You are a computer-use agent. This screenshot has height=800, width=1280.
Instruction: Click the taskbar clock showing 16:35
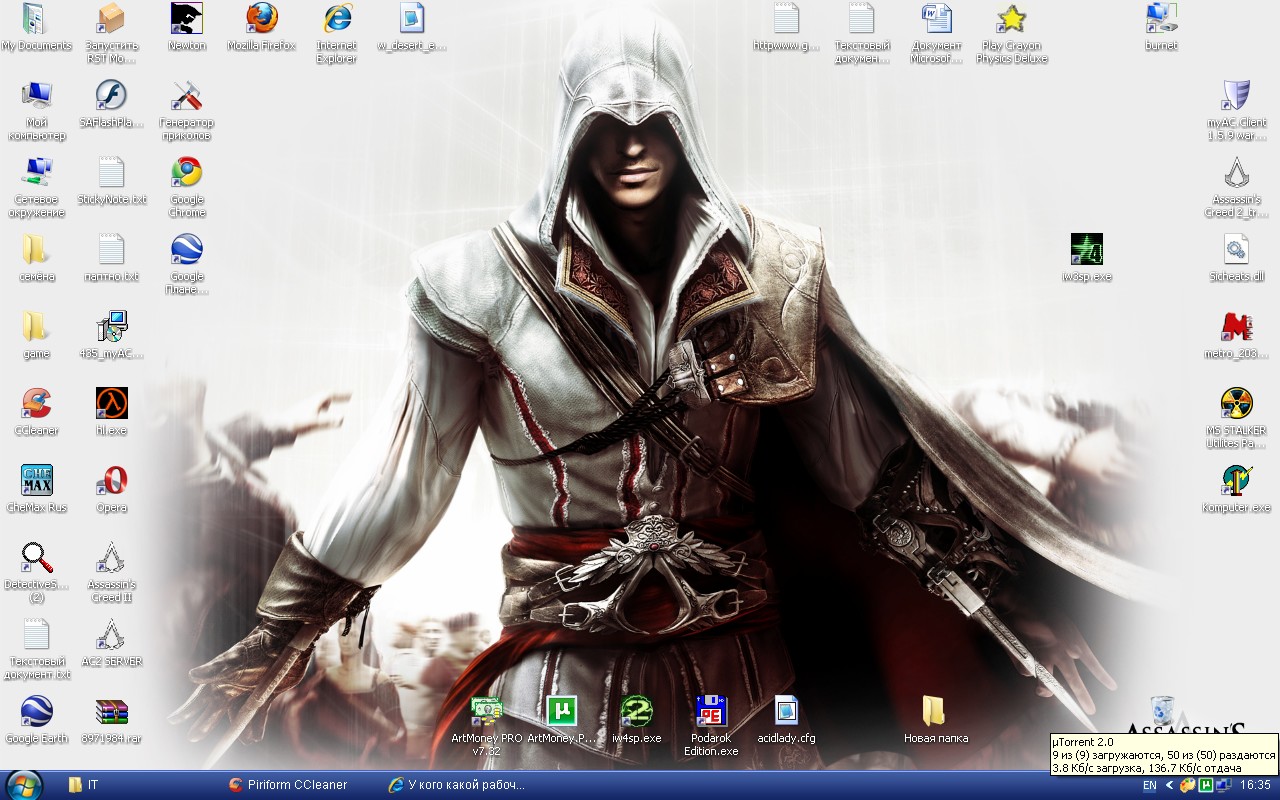(1254, 786)
